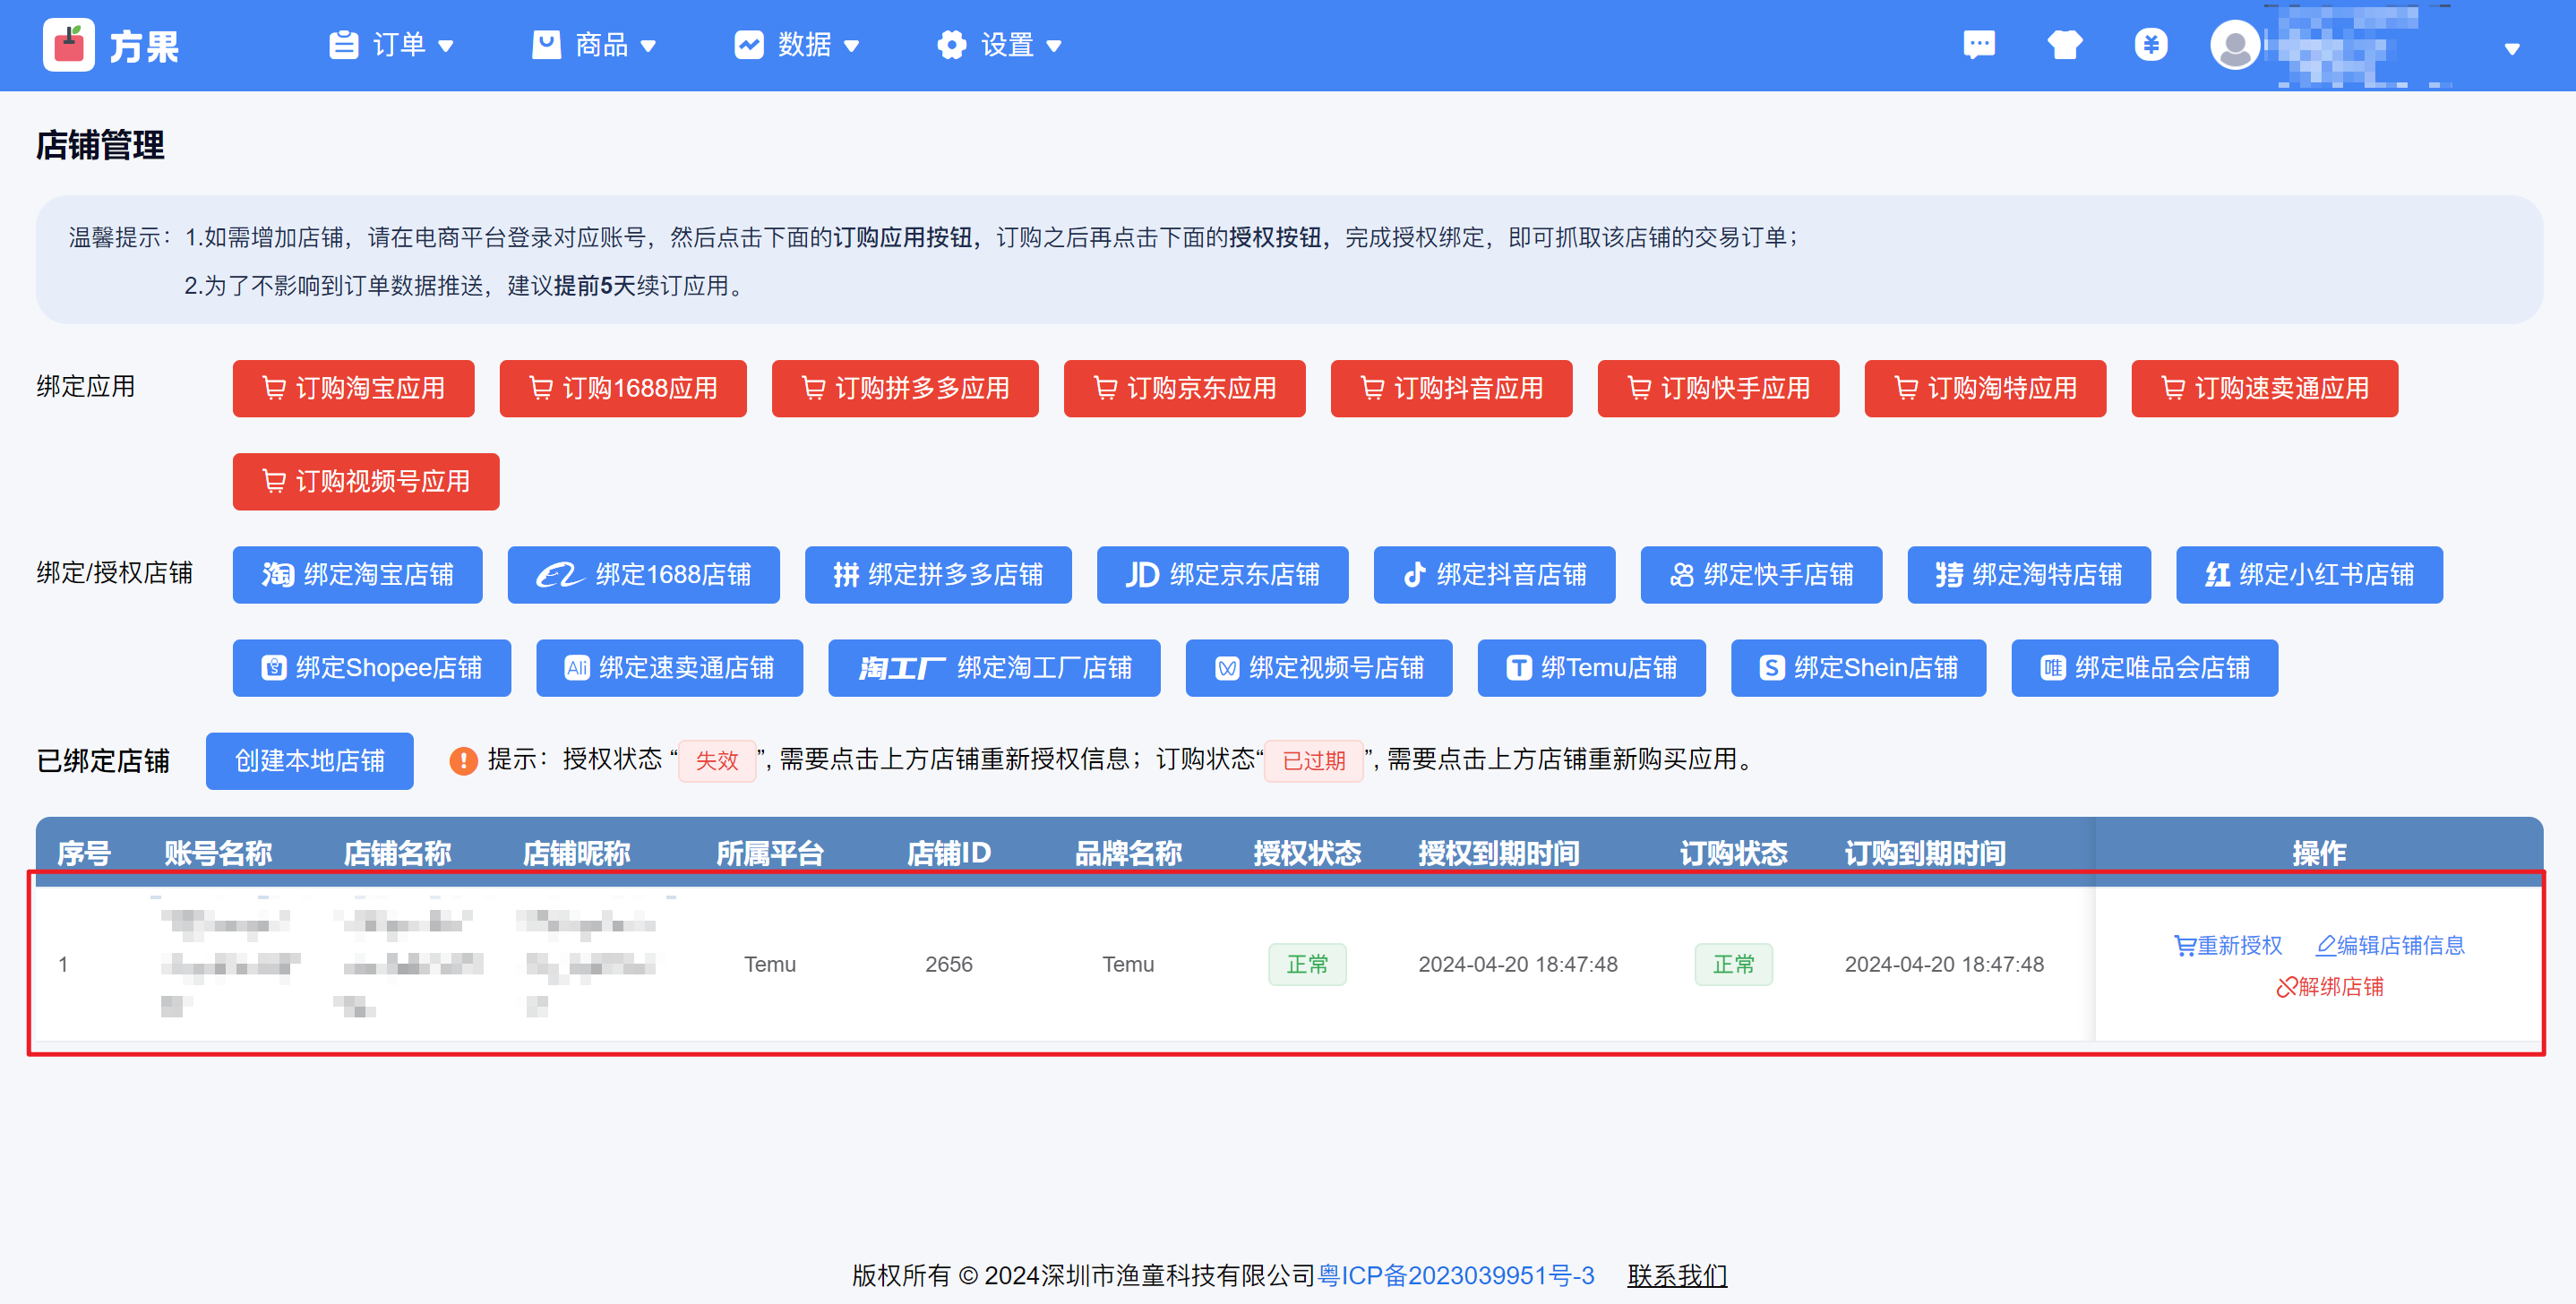Click the t-shirt icon in top bar
The image size is (2576, 1304).
coord(2064,45)
